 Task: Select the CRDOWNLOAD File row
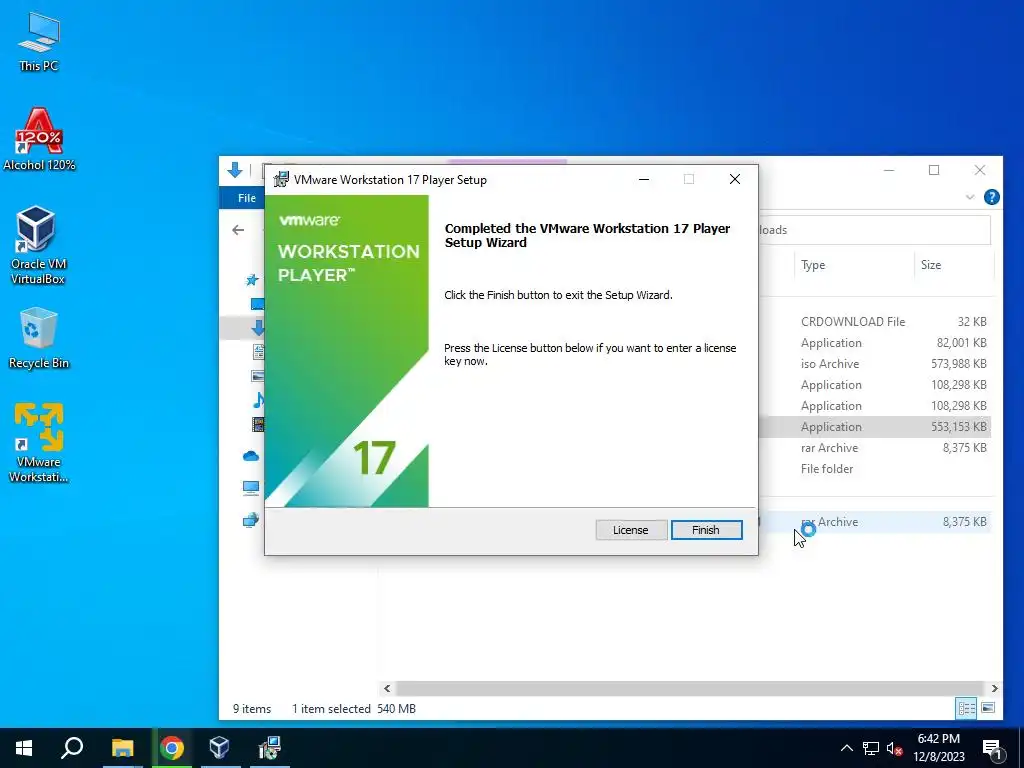[875, 321]
